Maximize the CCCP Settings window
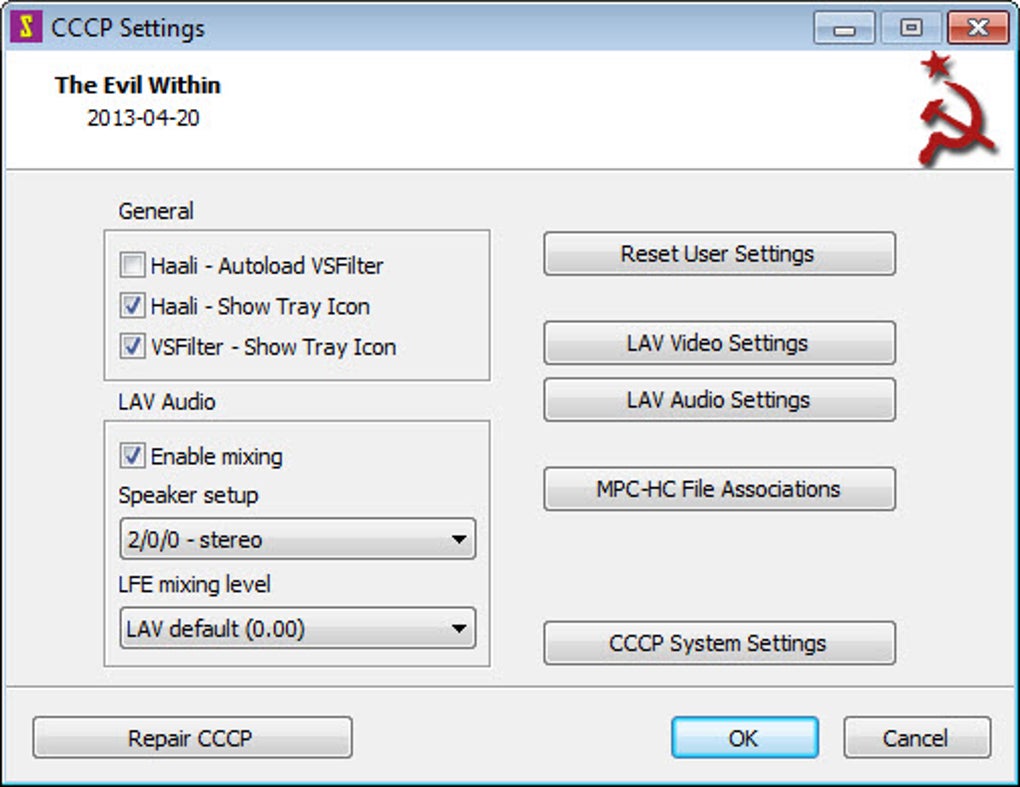Screen dimensions: 1020x787 pyautogui.click(x=911, y=28)
